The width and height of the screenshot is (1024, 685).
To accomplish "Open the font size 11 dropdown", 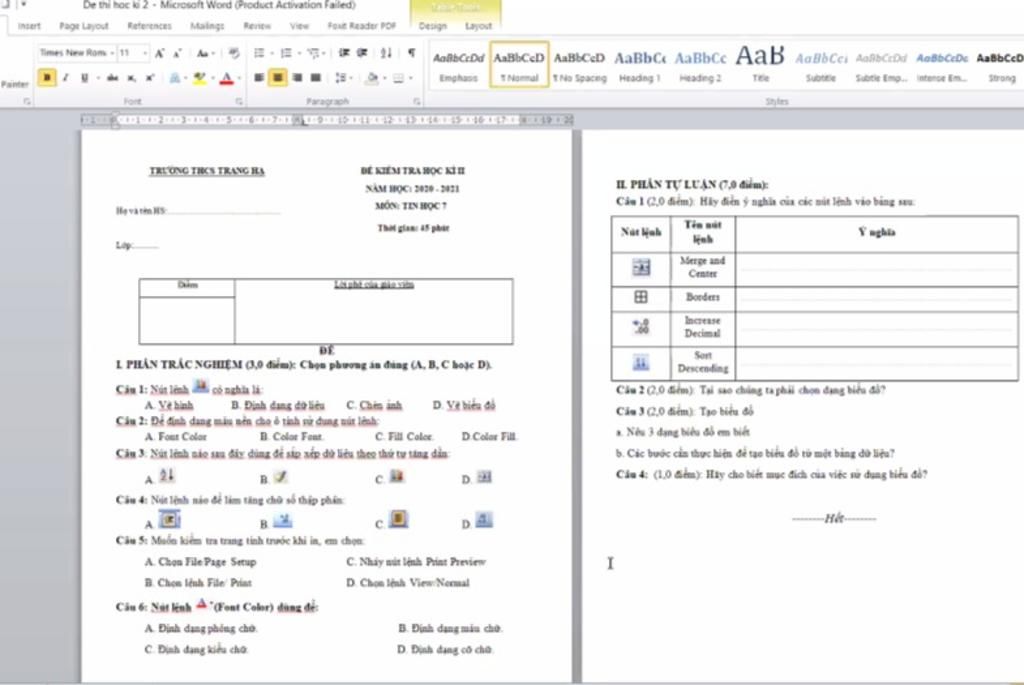I will click(145, 53).
